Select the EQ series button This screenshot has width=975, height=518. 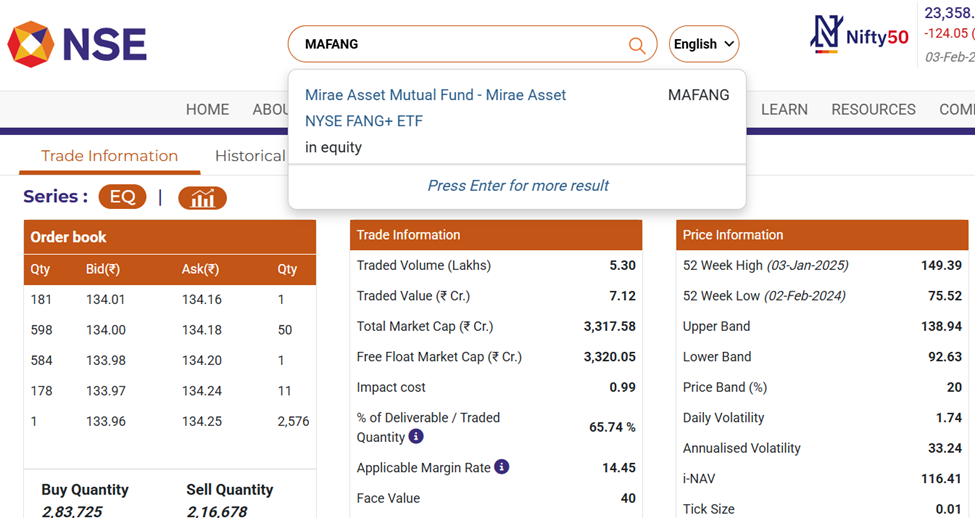click(x=122, y=197)
